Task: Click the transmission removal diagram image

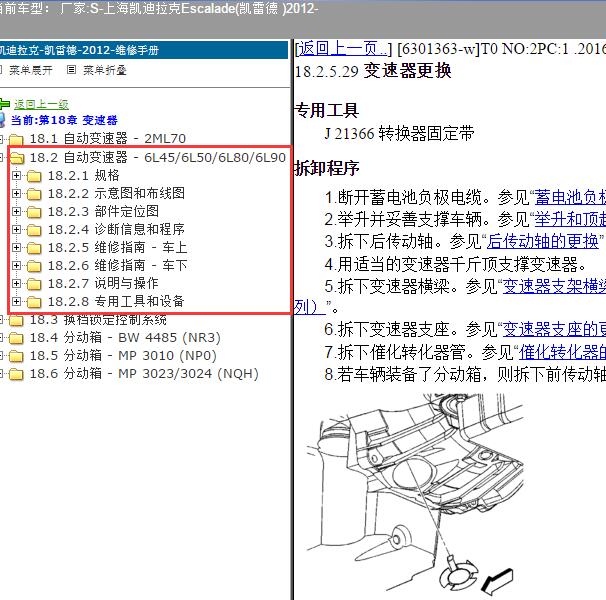Action: click(415, 496)
